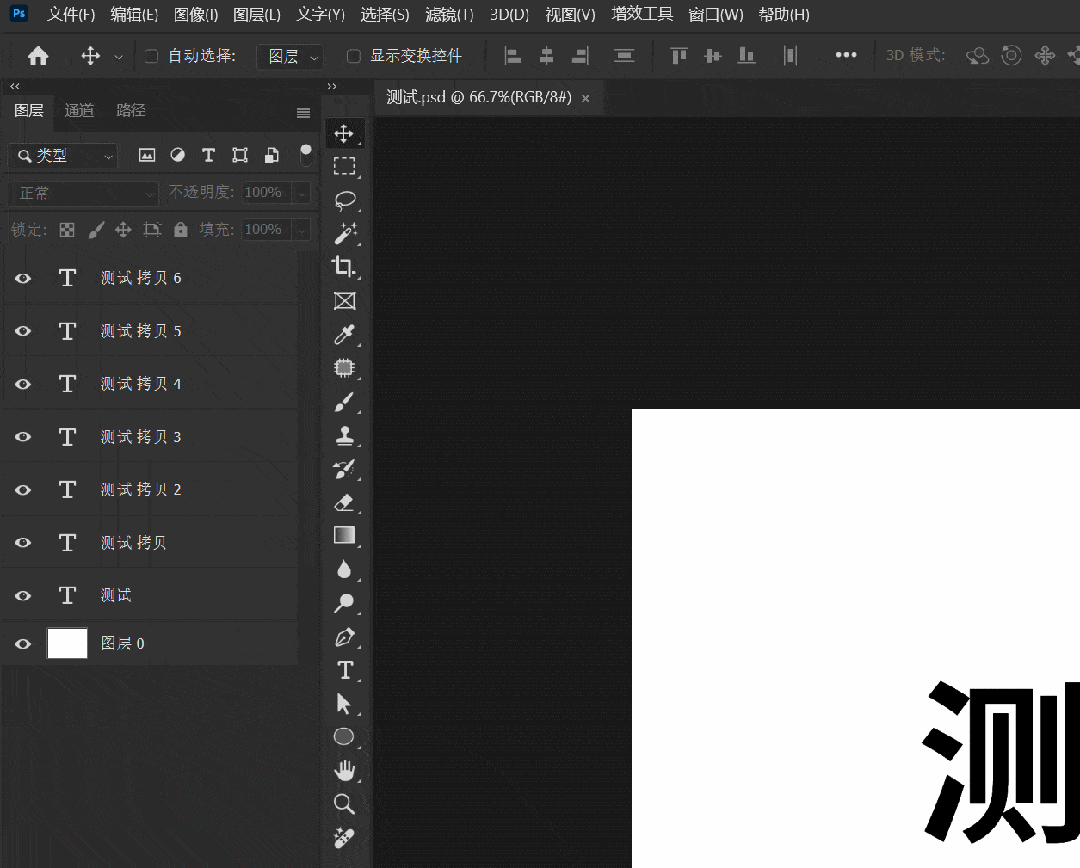Open Move tool preset picker arrow
The height and width of the screenshot is (868, 1080).
118,57
